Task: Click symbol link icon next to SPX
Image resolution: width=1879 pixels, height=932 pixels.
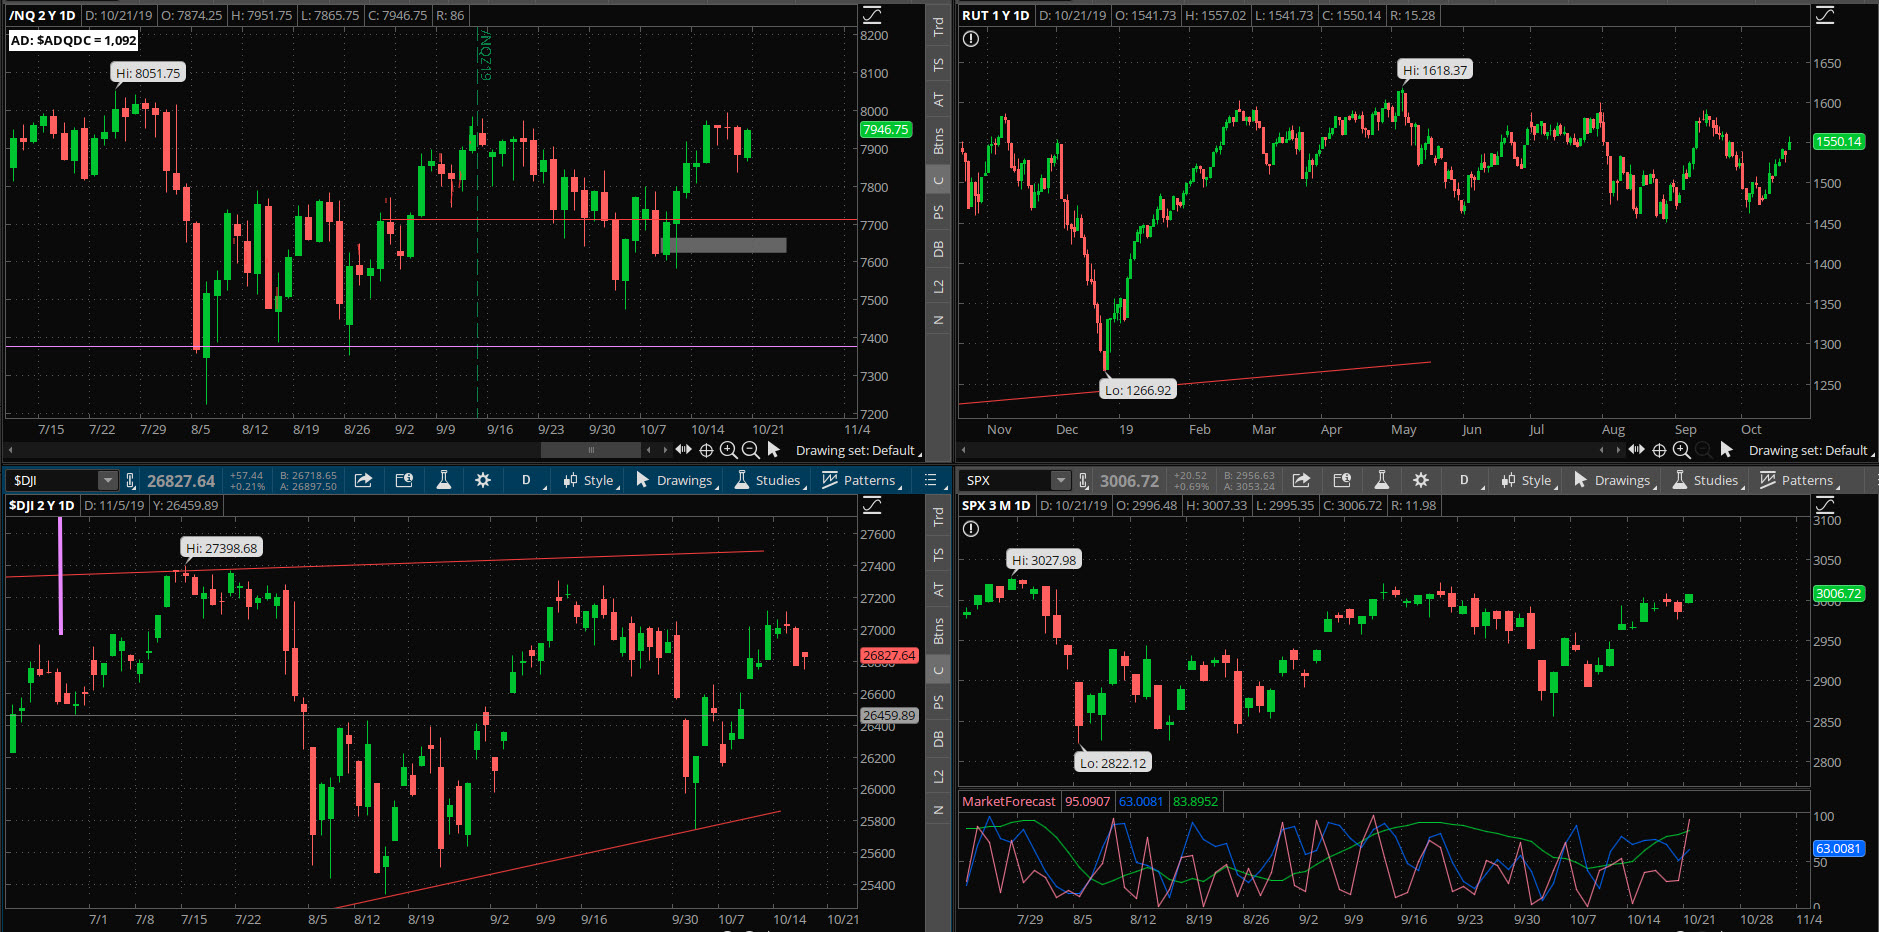Action: (1083, 481)
